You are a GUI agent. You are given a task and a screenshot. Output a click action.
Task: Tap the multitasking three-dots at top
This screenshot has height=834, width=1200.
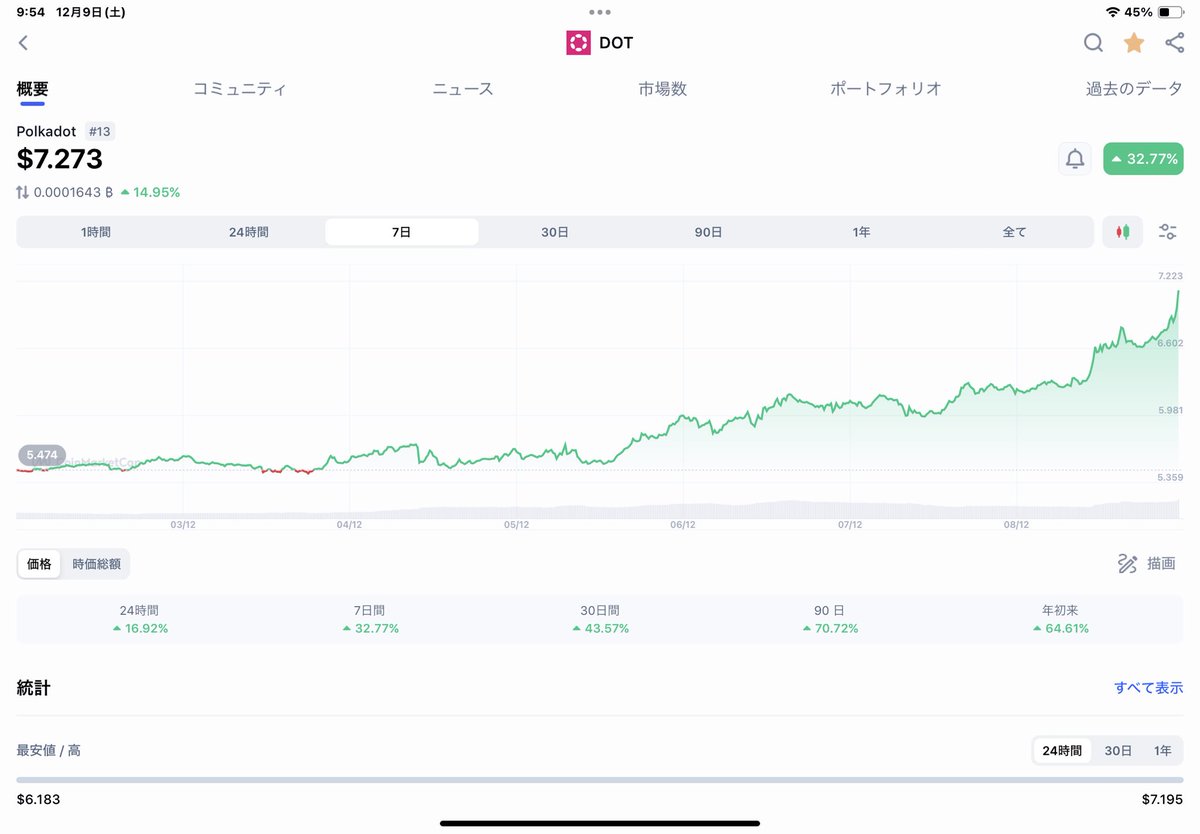[x=600, y=12]
